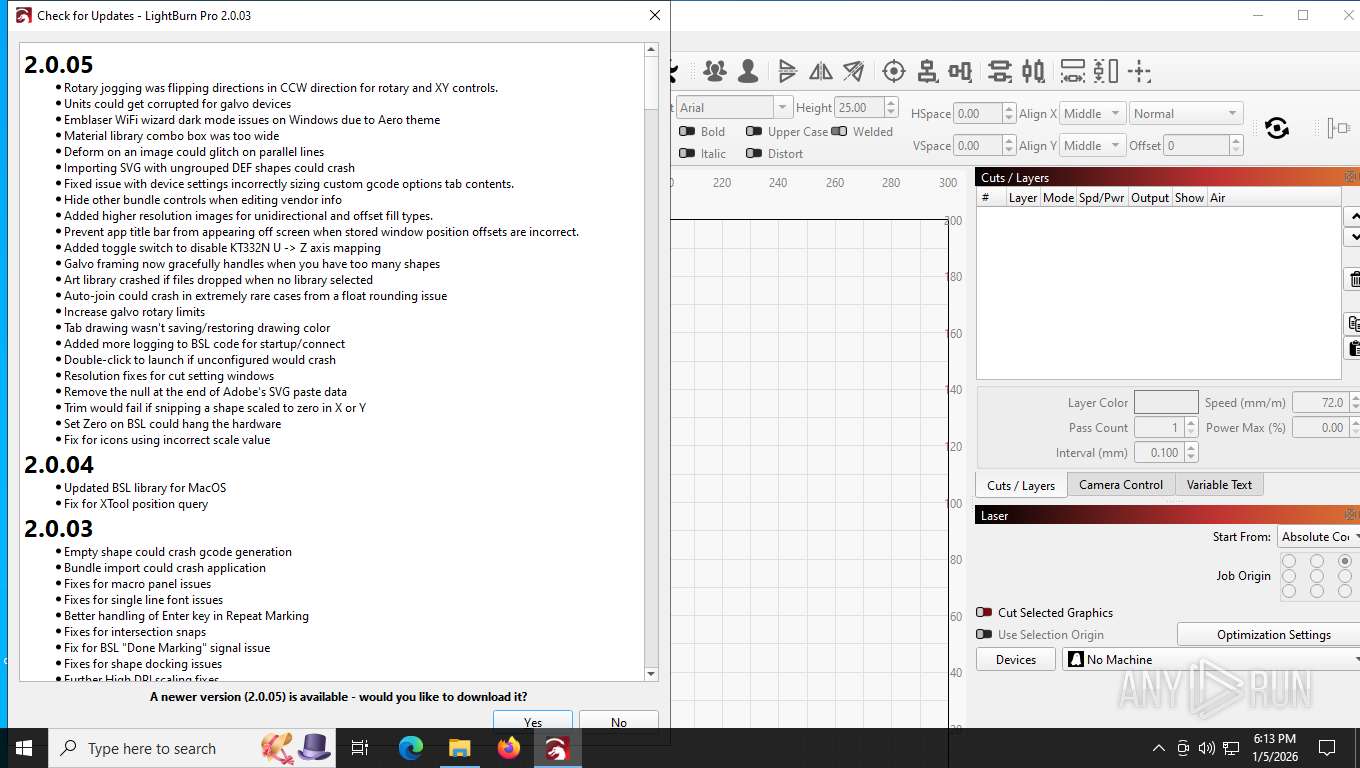This screenshot has height=768, width=1360.
Task: Click Yes to download the update
Action: coord(533,722)
